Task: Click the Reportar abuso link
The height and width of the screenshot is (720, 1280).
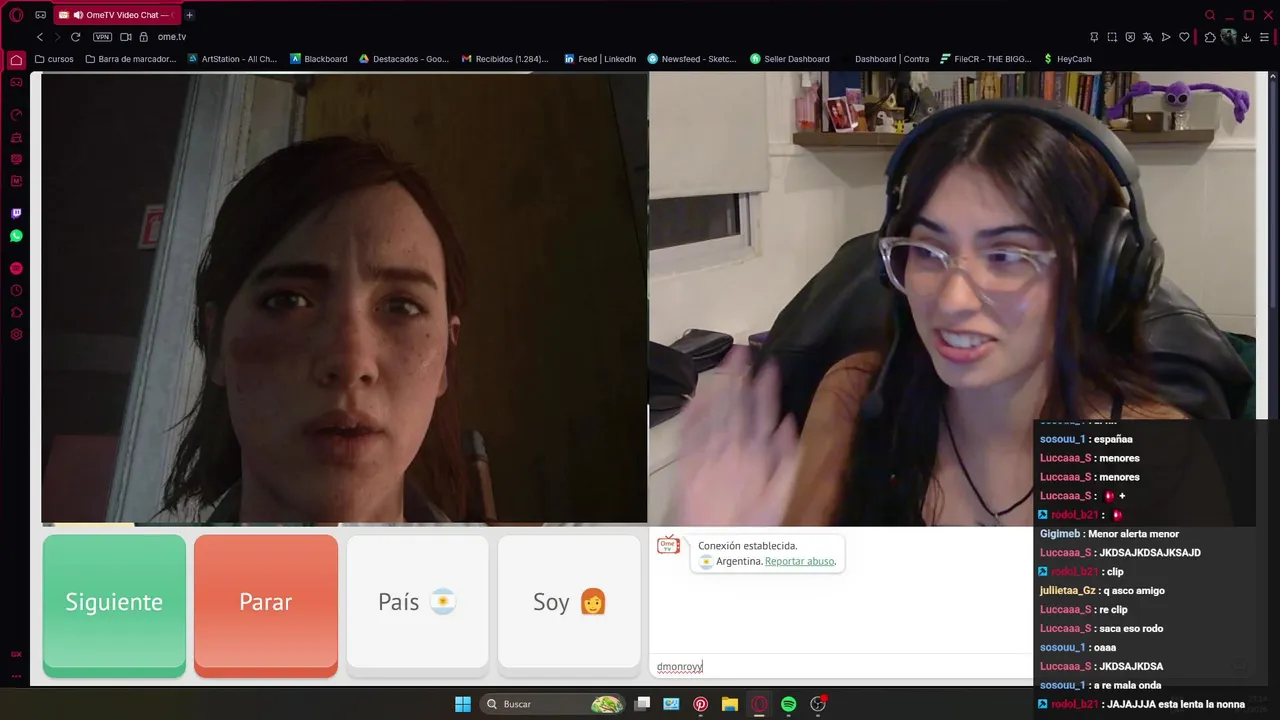Action: pyautogui.click(x=799, y=561)
